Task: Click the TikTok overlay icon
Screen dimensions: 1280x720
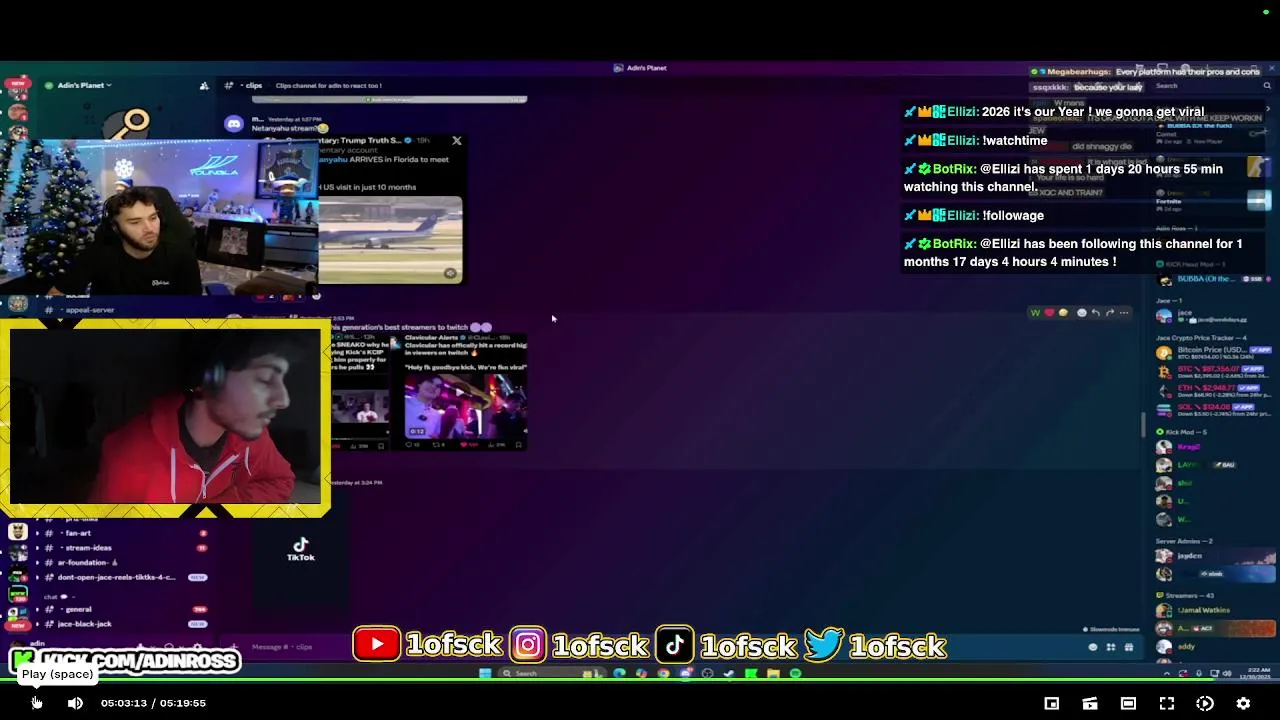Action: pyautogui.click(x=675, y=645)
